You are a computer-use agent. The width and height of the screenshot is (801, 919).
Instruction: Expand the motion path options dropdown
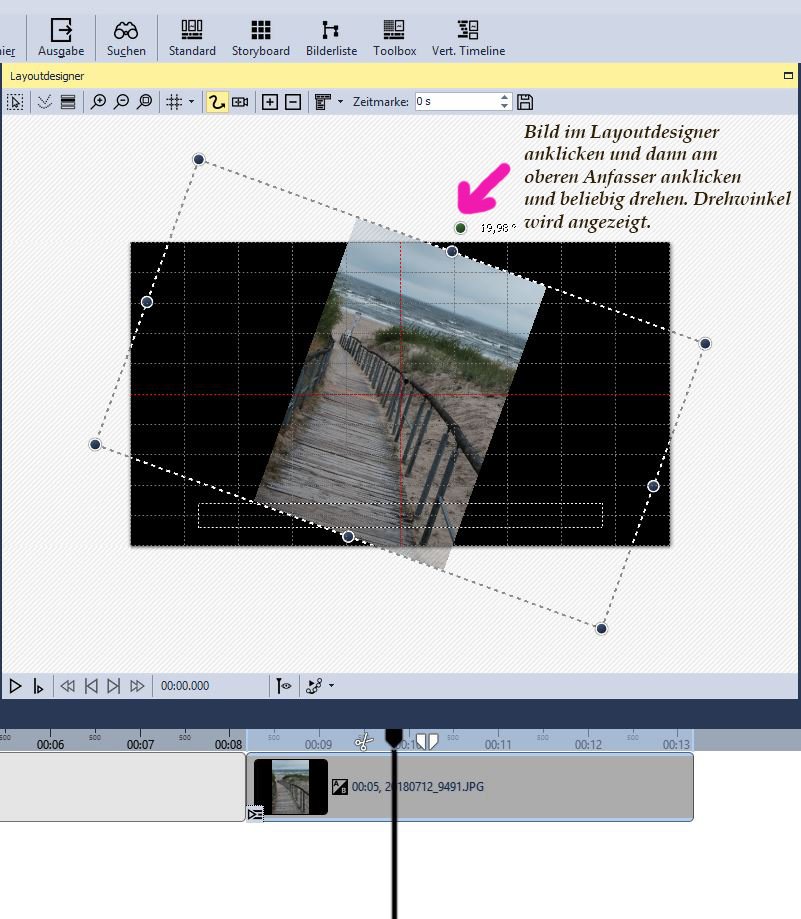(x=331, y=686)
